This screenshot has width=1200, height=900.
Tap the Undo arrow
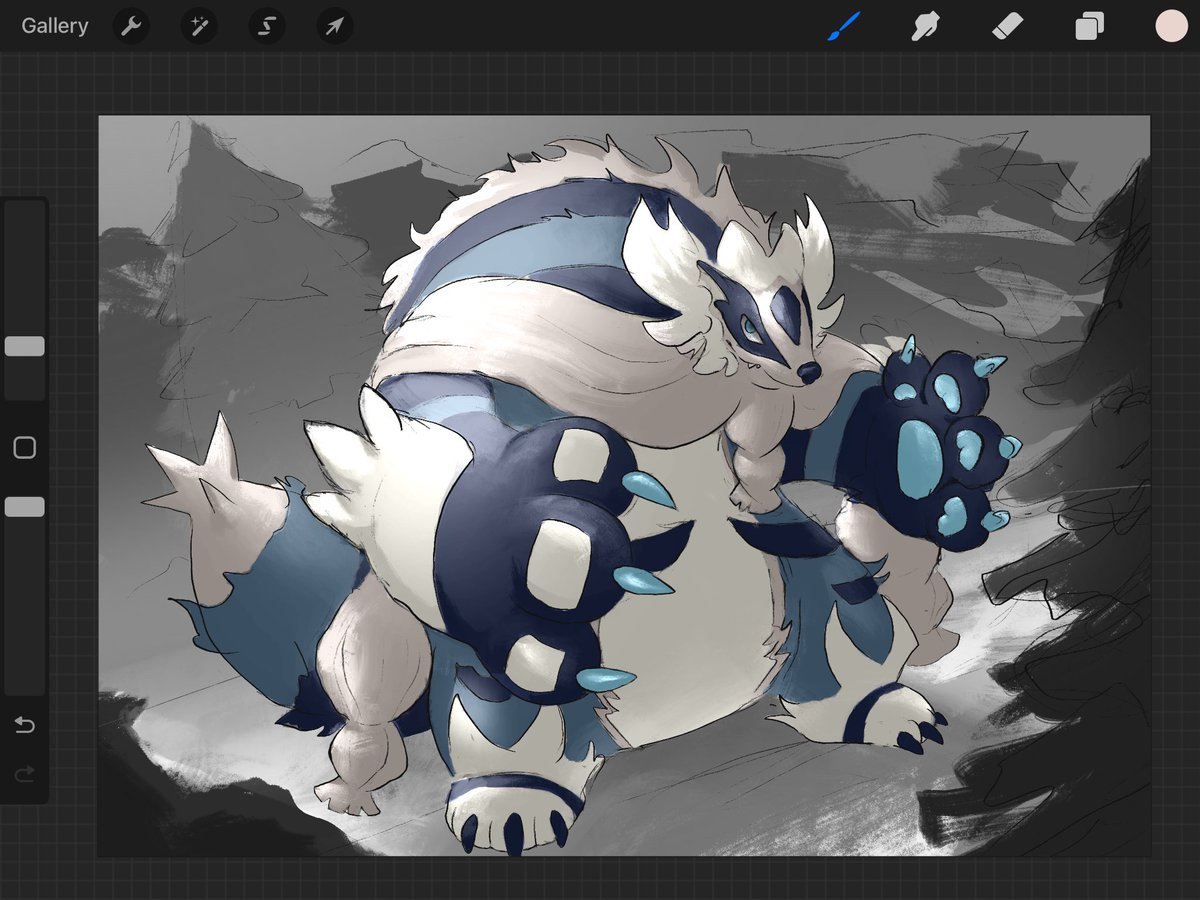pos(25,725)
